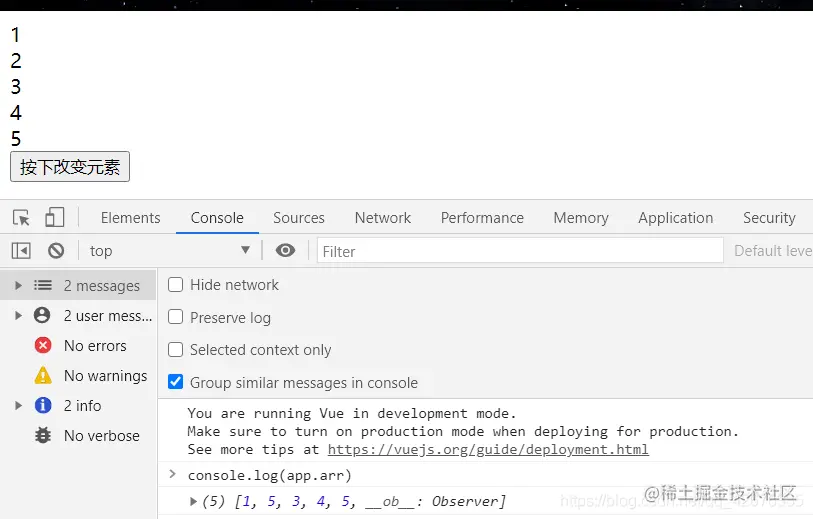Hide the console sidebar icon

21,251
